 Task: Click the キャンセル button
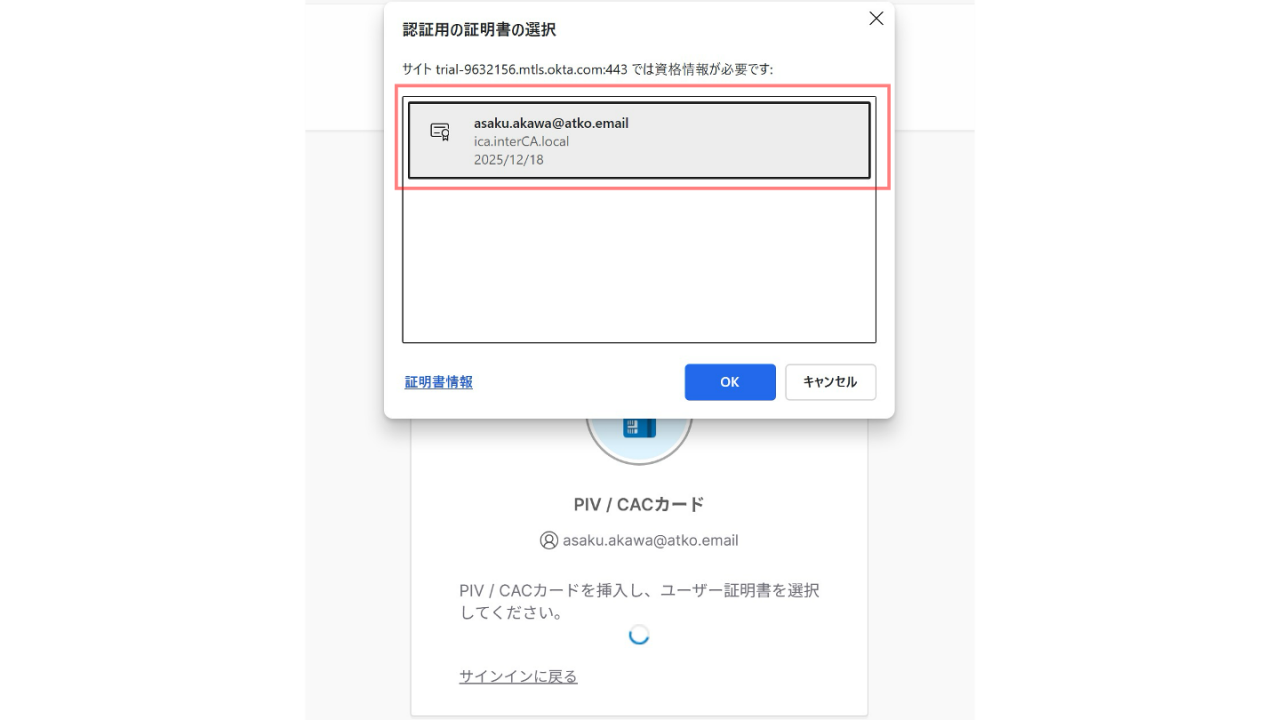click(x=830, y=382)
